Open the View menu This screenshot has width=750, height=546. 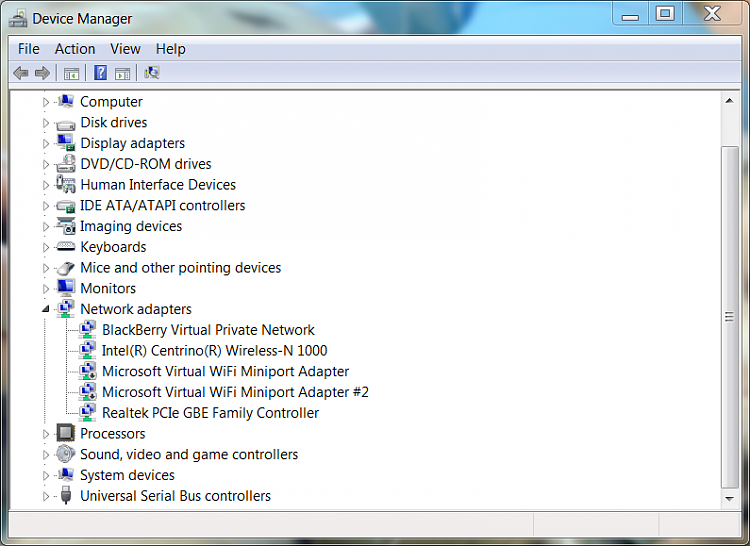[x=125, y=49]
